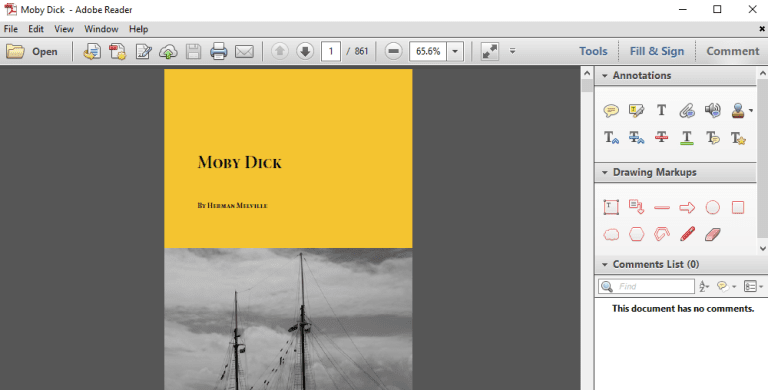Select the Highlight Text tool
Screen dimensions: 768x390
click(636, 111)
